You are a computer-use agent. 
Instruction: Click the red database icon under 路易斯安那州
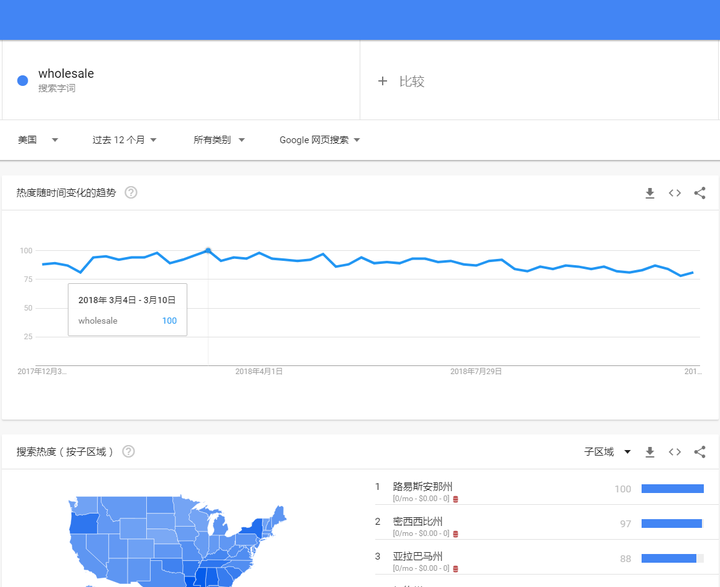456,499
